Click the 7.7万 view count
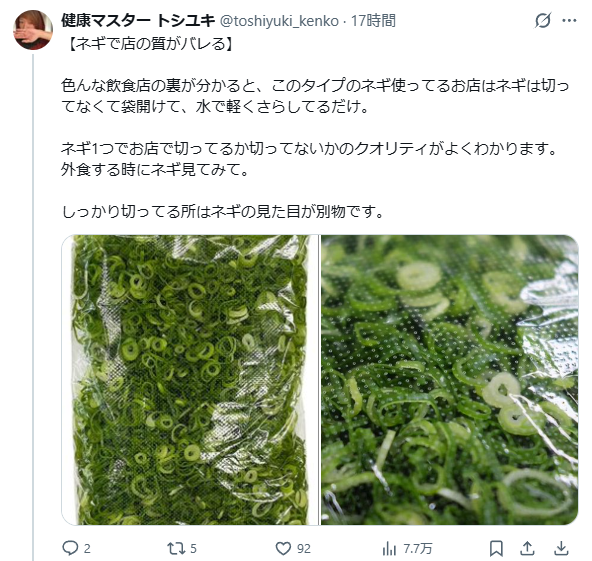592x561 pixels. pyautogui.click(x=418, y=549)
